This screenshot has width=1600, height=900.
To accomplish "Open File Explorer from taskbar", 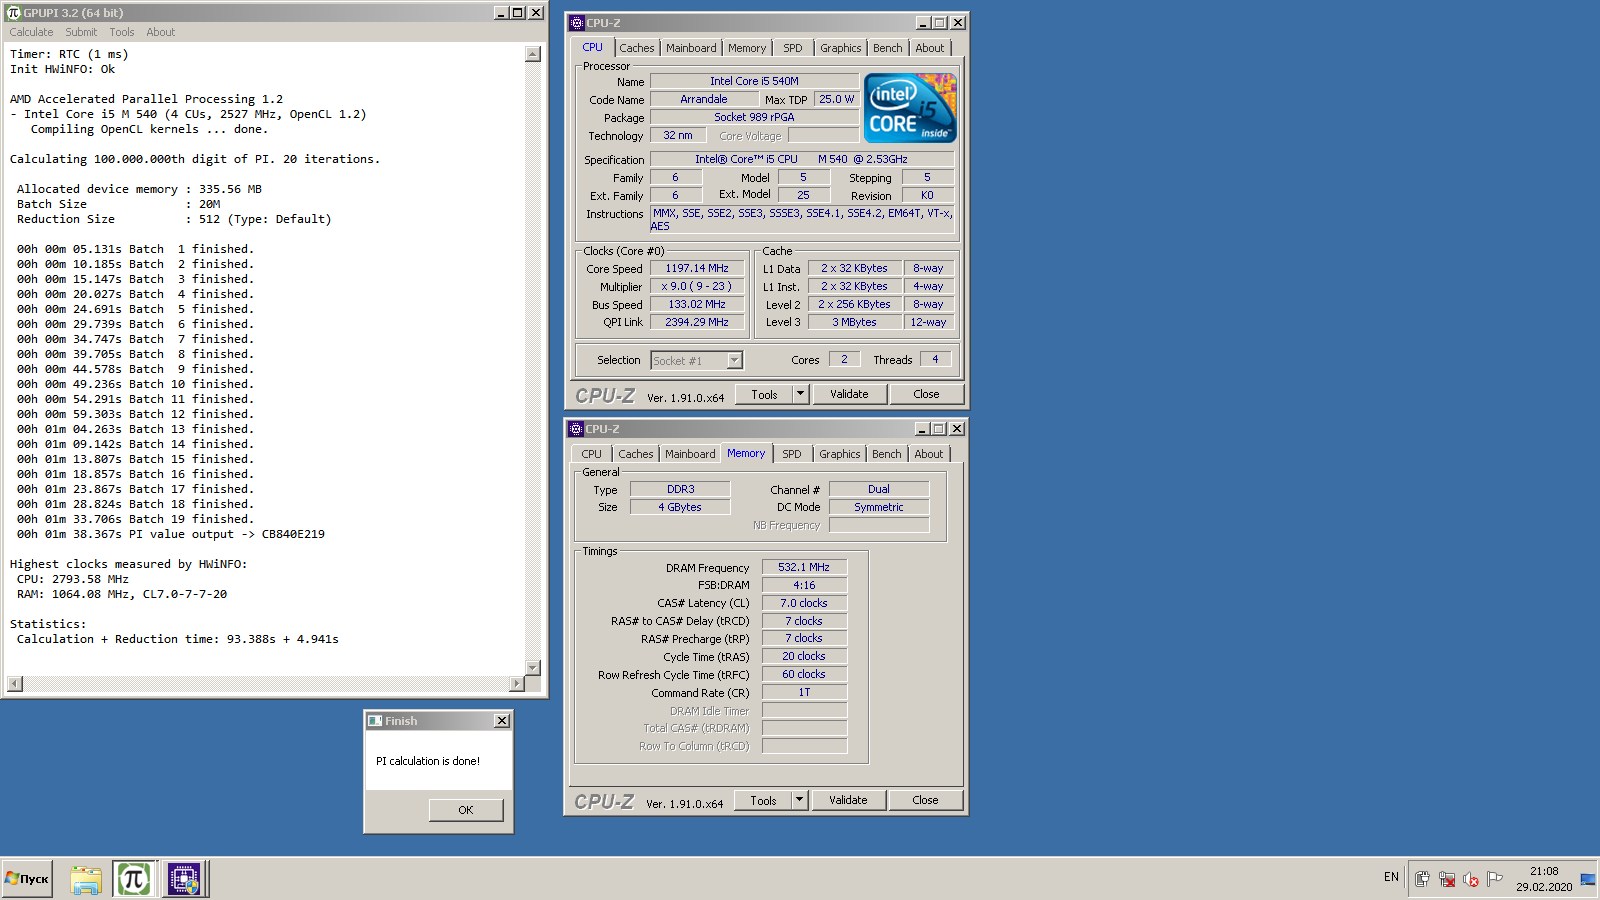I will (x=86, y=879).
